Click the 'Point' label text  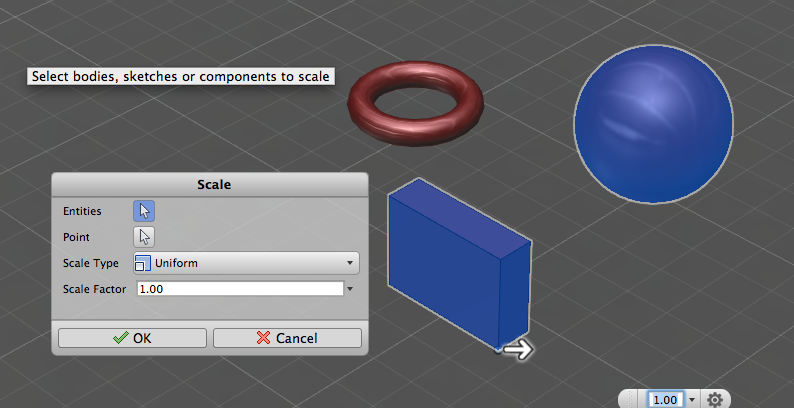[x=76, y=237]
